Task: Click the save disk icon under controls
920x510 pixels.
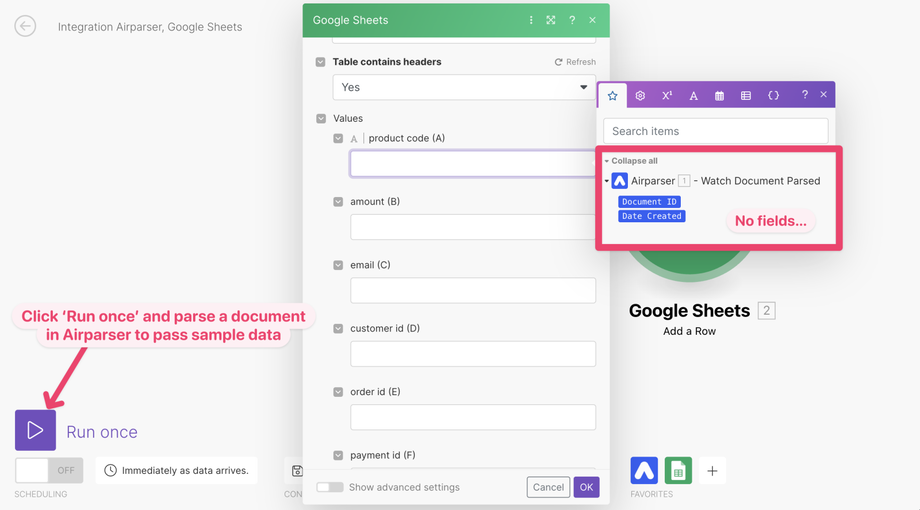Action: tap(297, 470)
